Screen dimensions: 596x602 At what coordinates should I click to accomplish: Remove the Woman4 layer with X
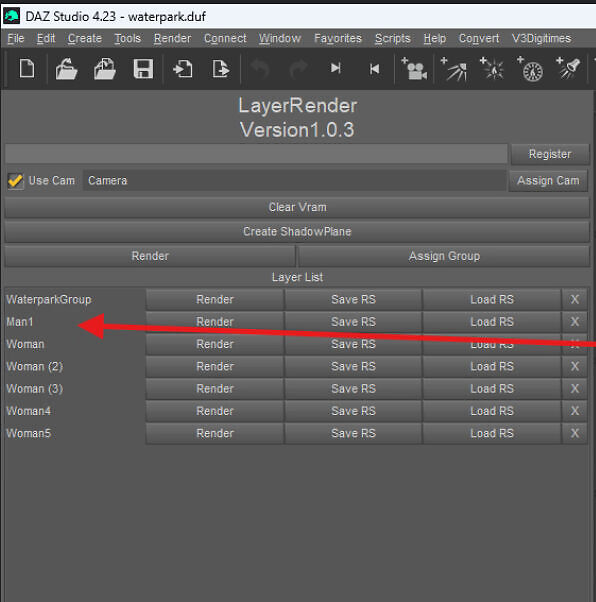pyautogui.click(x=574, y=411)
